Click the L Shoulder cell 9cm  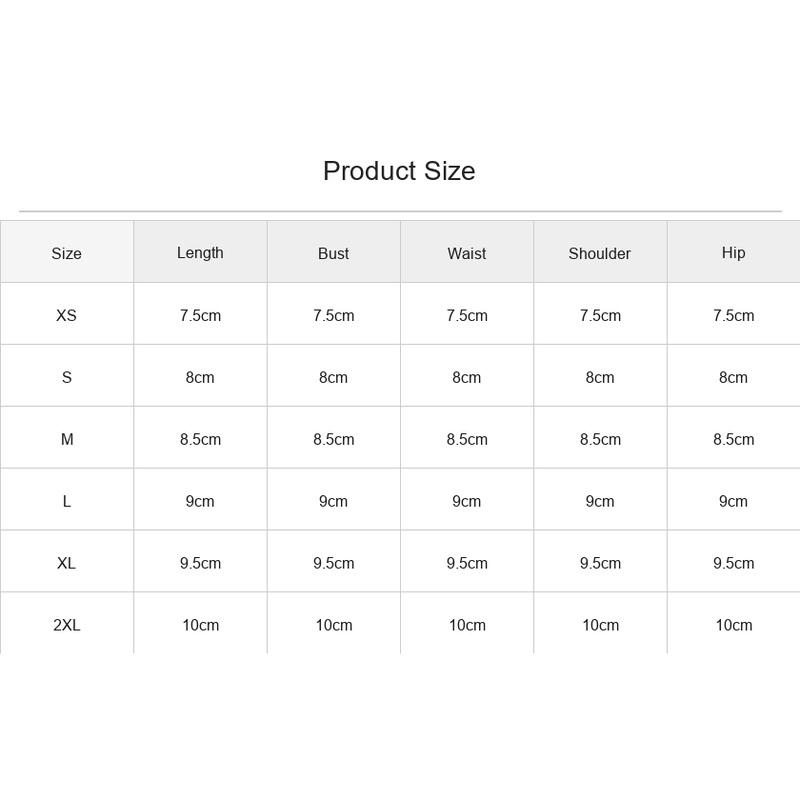click(600, 502)
